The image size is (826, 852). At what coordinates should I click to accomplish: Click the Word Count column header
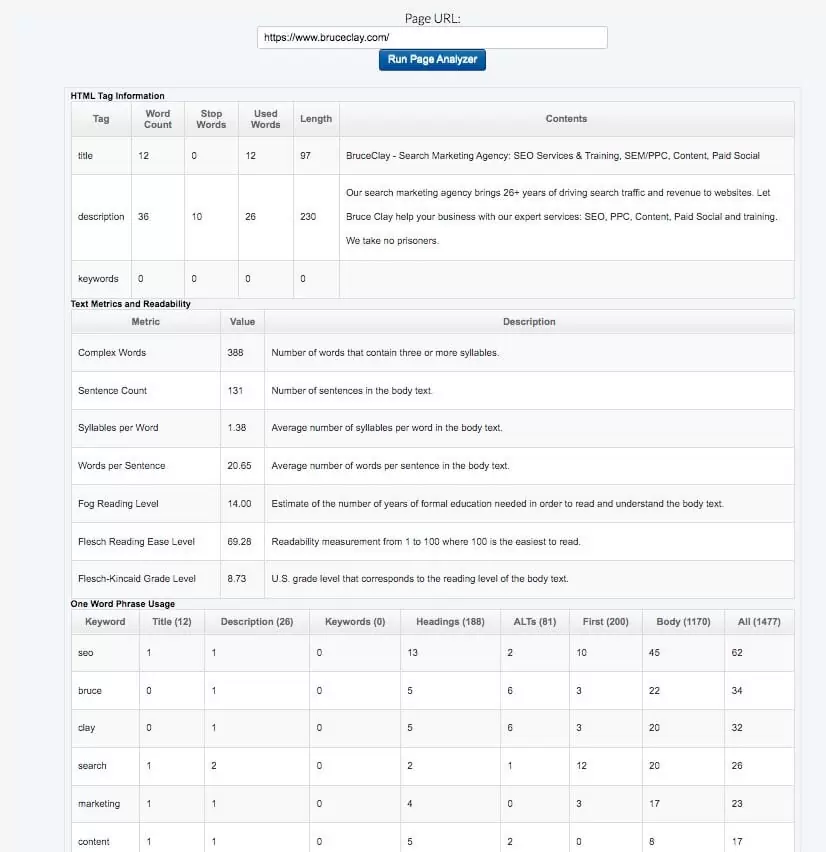pos(158,119)
